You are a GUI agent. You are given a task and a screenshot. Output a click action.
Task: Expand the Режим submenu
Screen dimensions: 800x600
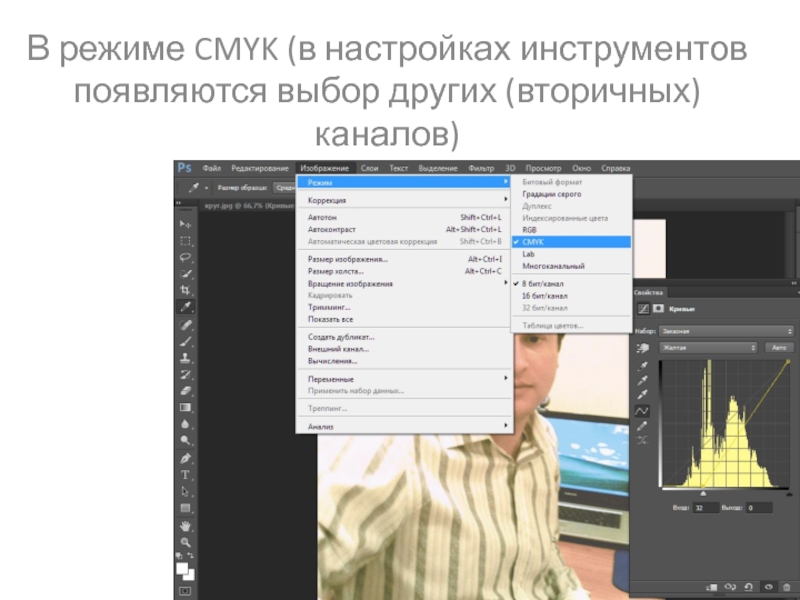(x=404, y=182)
